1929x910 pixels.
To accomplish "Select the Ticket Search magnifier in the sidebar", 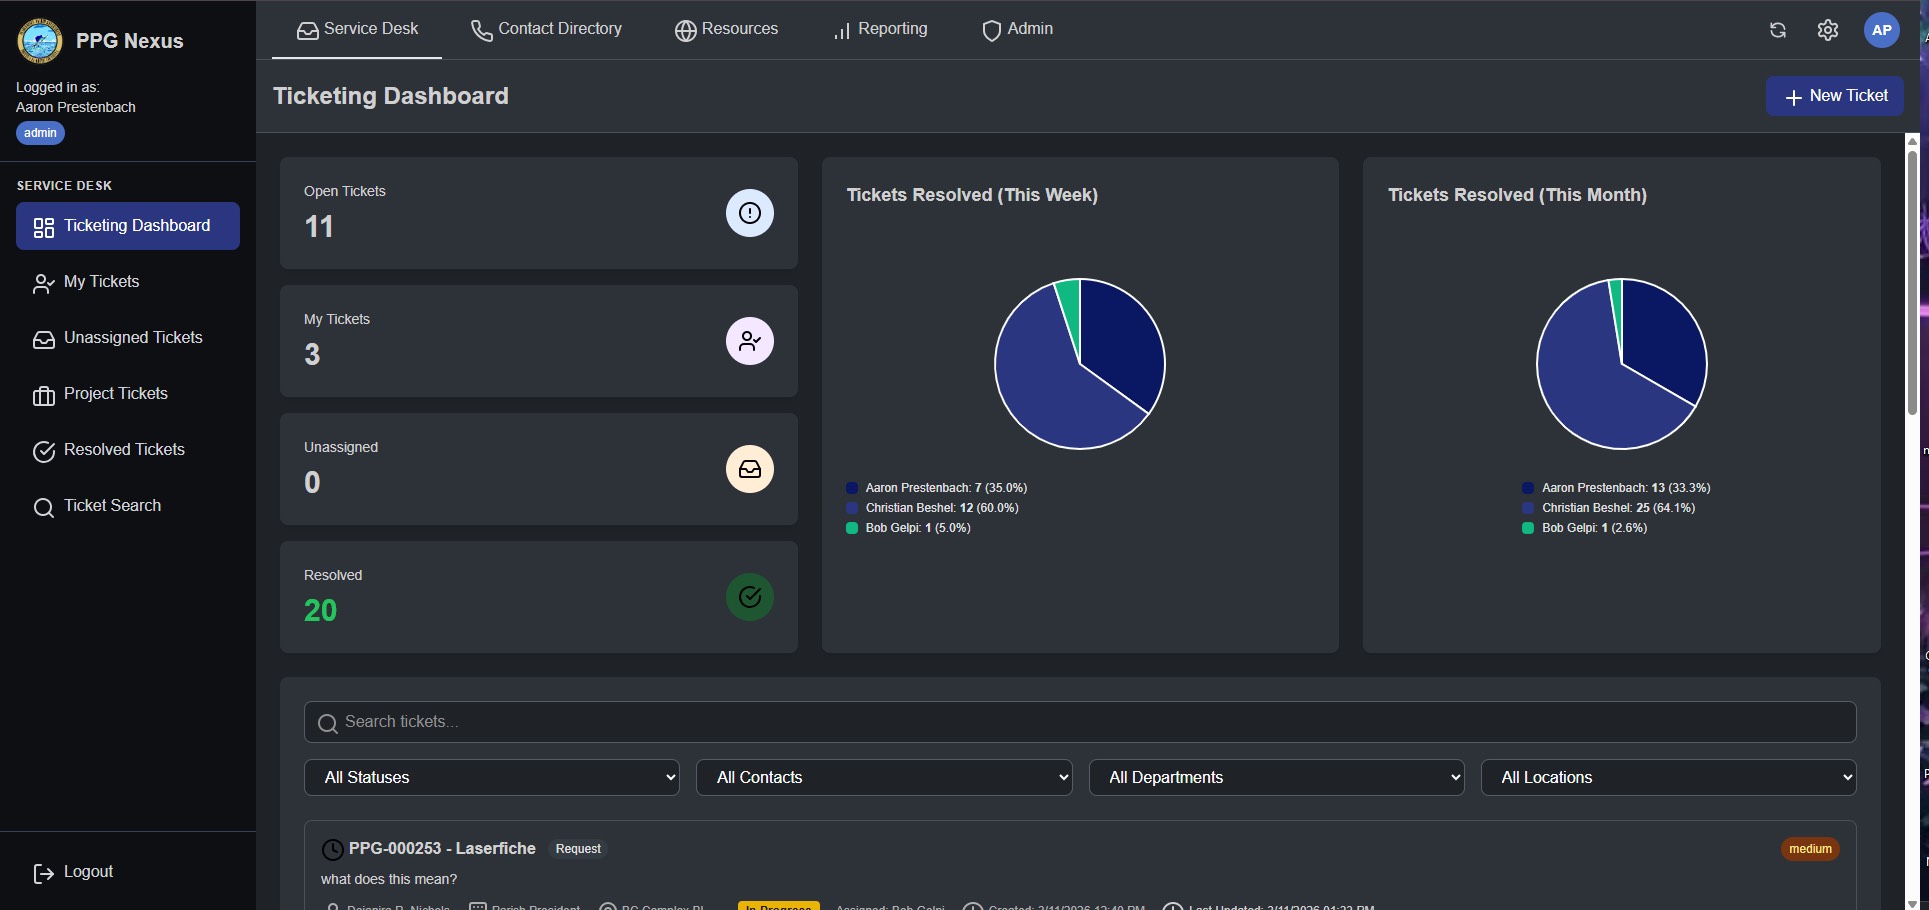I will coord(44,507).
